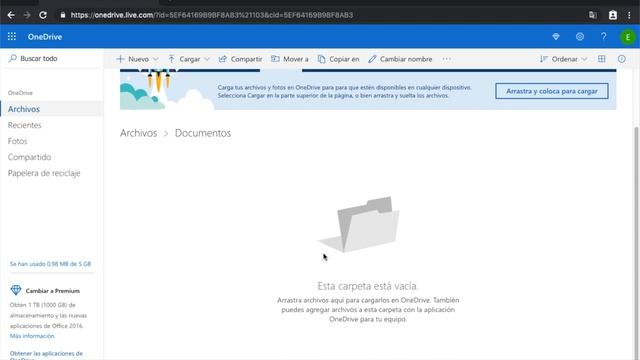Open the details info pane icon
Screen dimensions: 640x360
[x=622, y=59]
